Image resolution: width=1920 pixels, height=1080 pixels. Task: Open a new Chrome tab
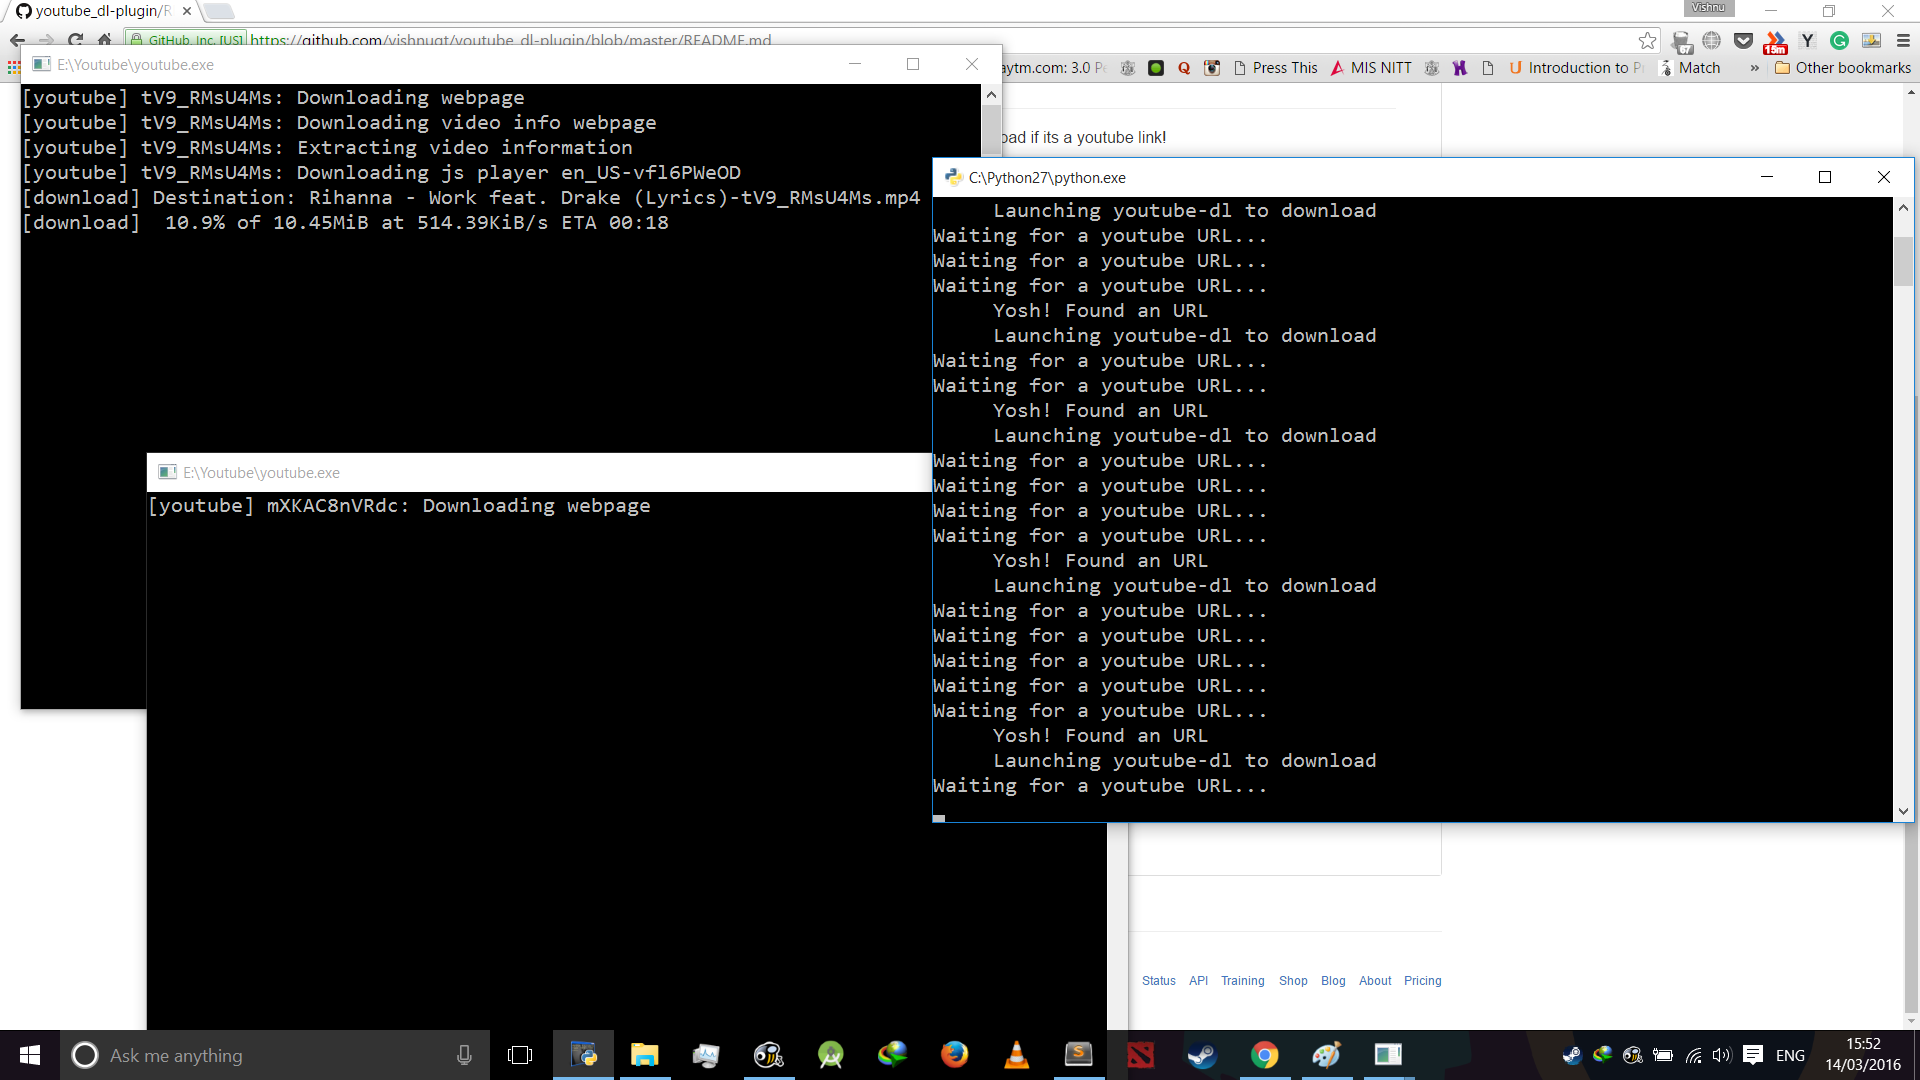[x=218, y=11]
